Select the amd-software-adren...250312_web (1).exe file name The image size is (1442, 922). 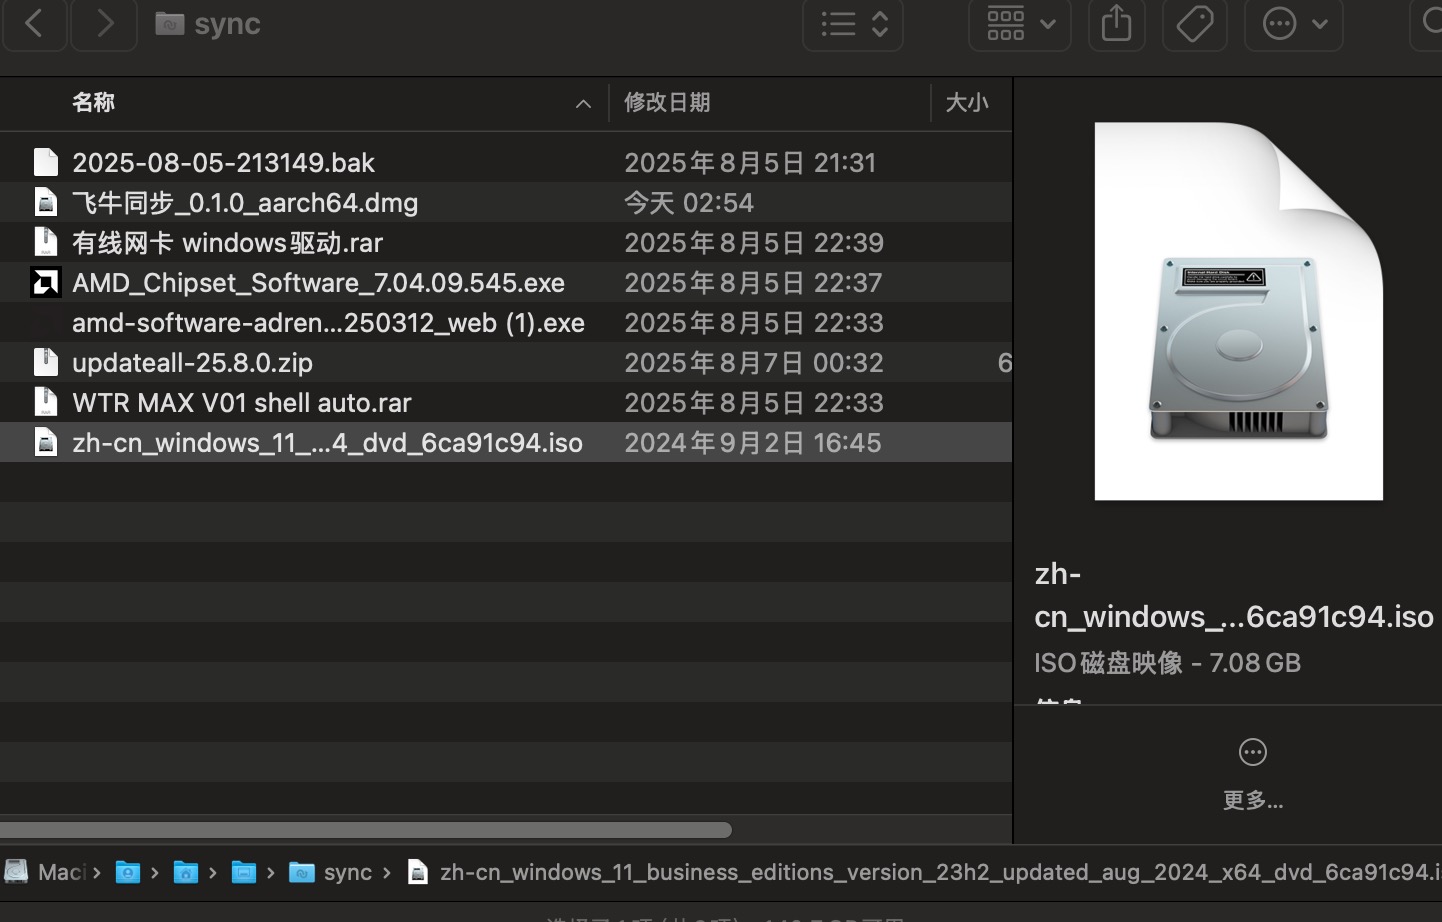(x=328, y=323)
